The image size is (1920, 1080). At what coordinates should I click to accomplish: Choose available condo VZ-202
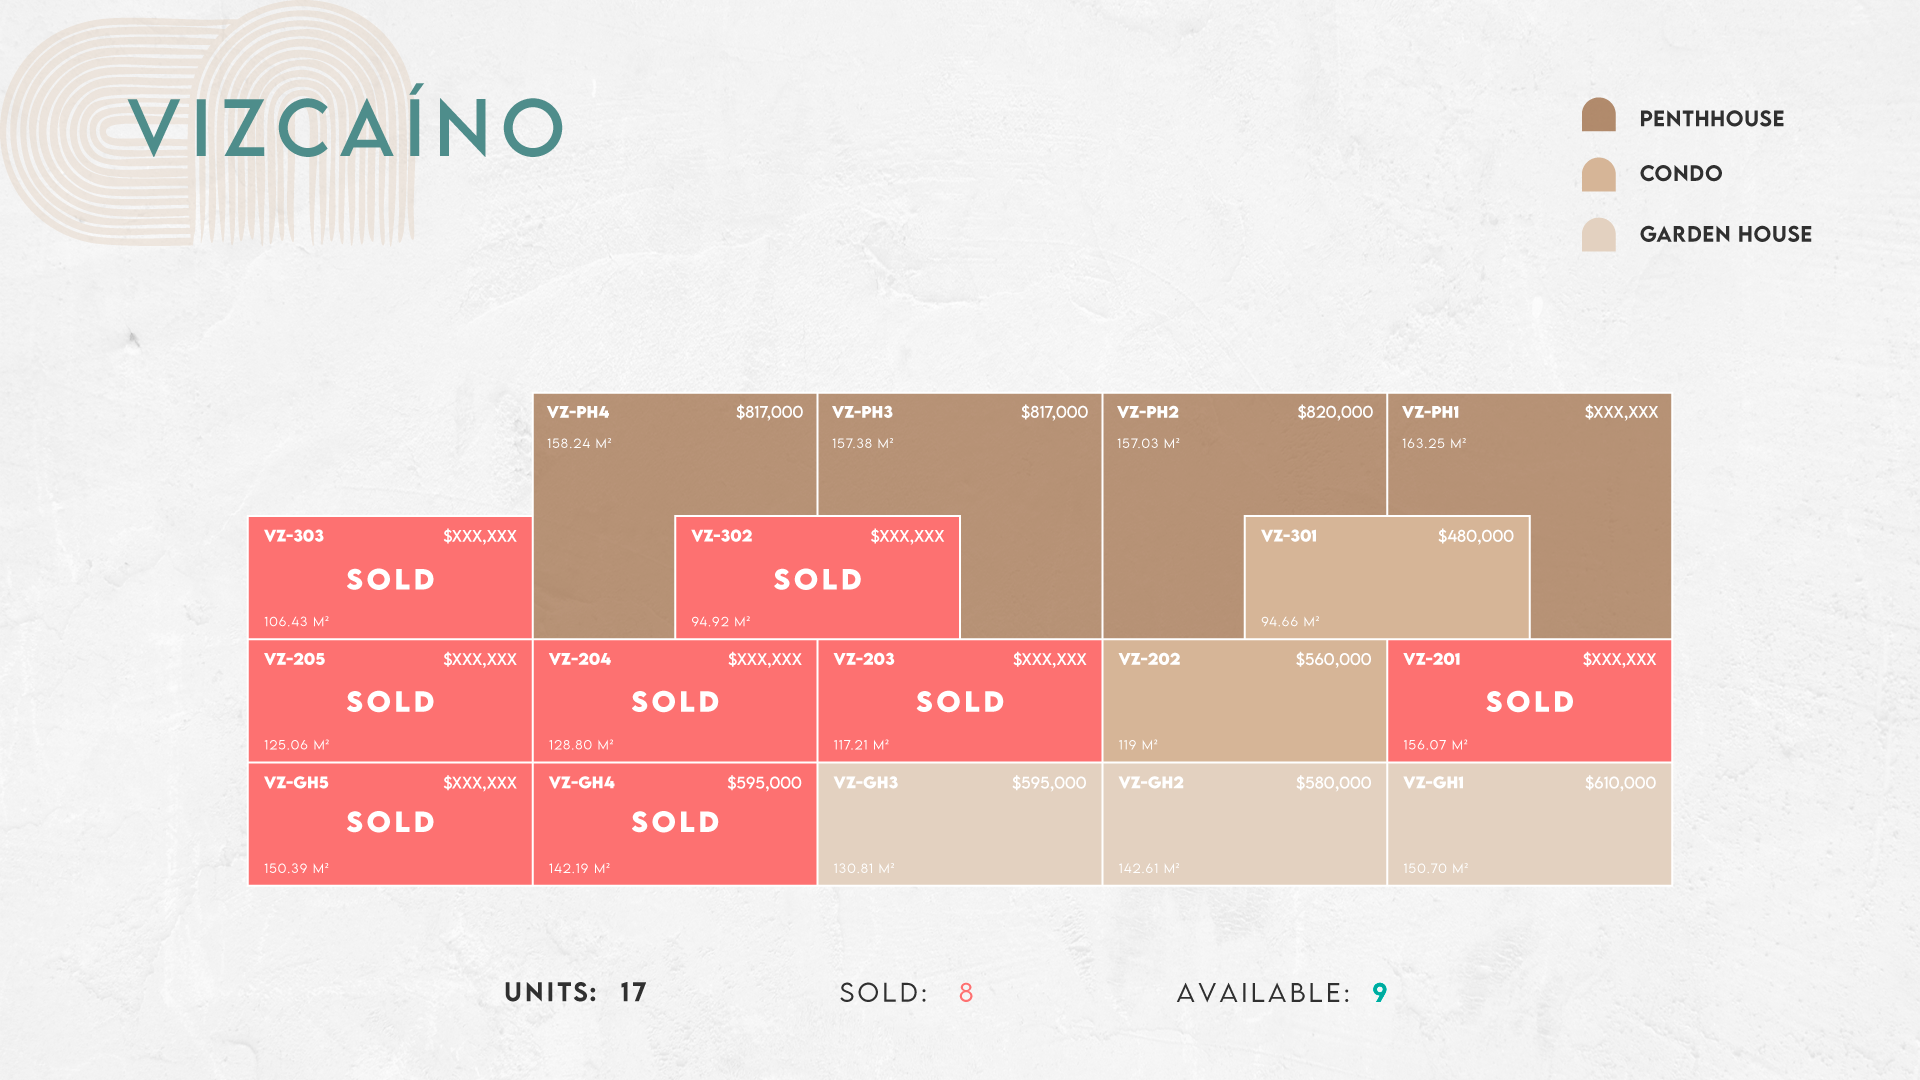pos(1245,701)
